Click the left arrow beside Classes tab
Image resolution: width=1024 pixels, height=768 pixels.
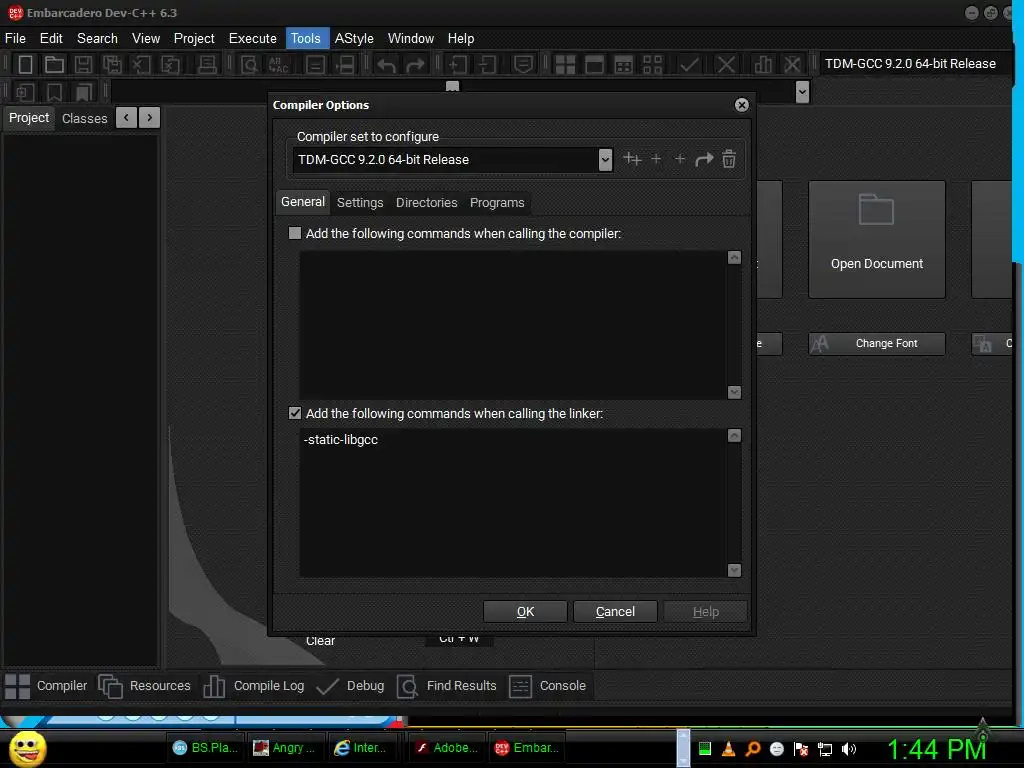click(126, 118)
